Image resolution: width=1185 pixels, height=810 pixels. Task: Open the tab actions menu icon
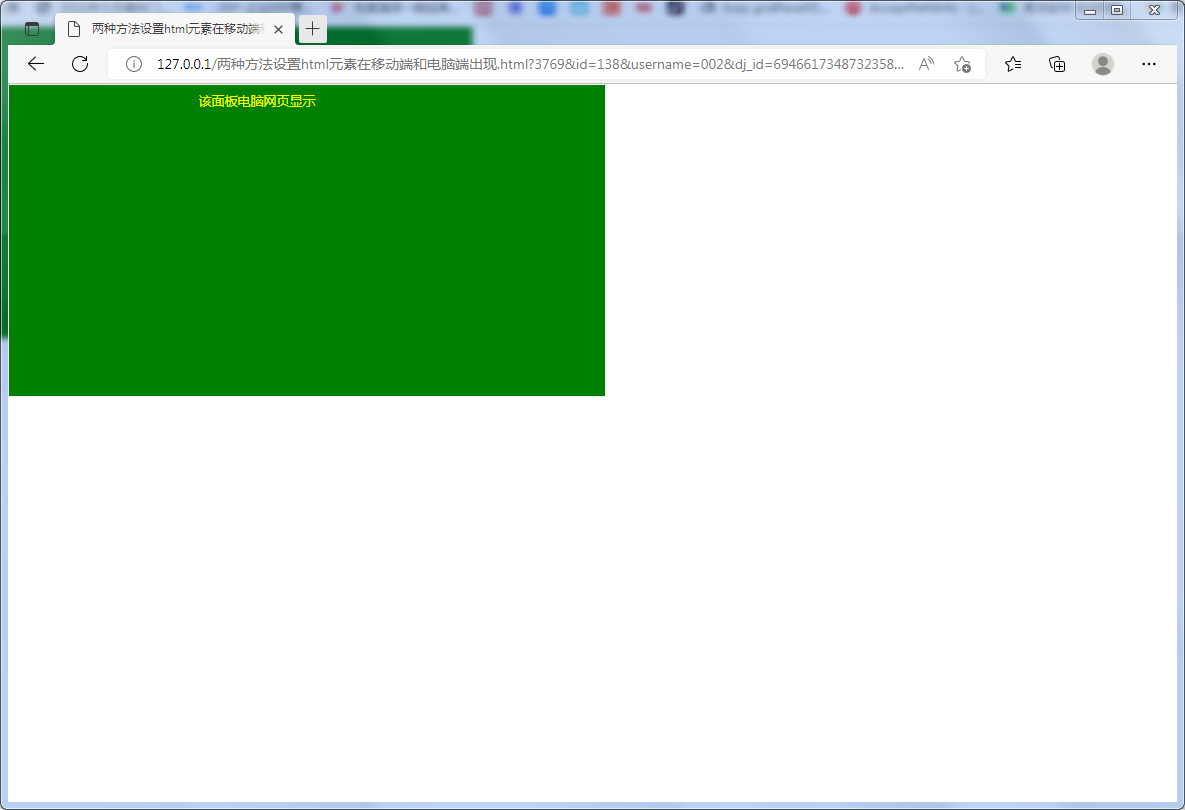pos(32,29)
